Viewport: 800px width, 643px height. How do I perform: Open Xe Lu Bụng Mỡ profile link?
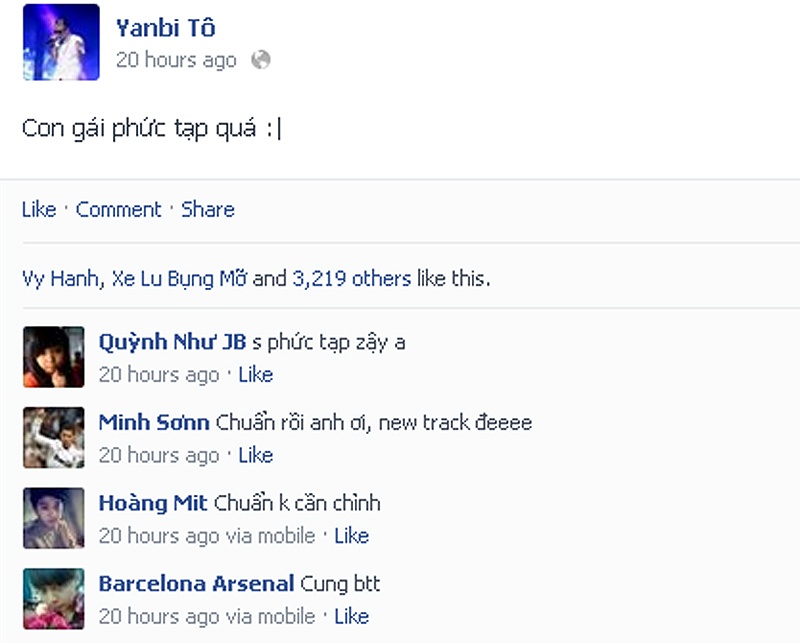179,279
